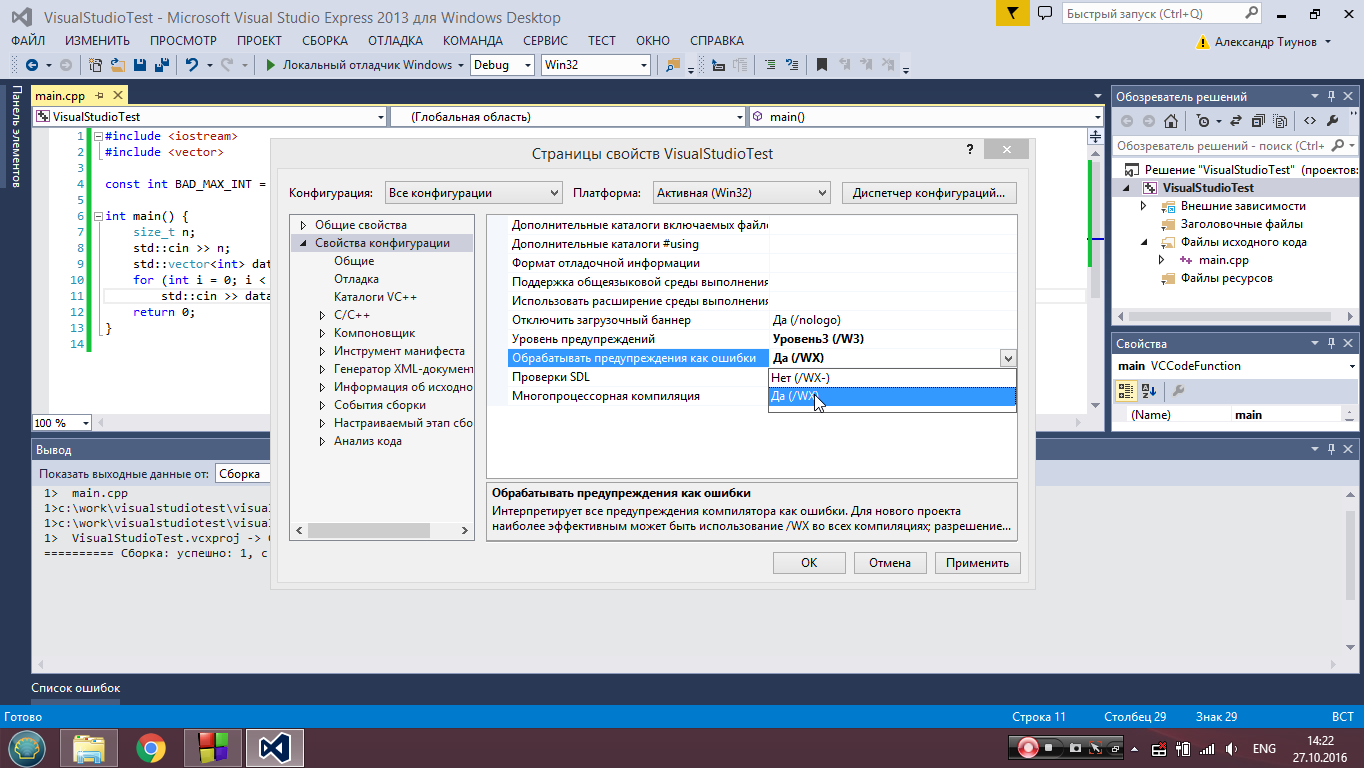Click the Уровень предупреждений property row
The image size is (1364, 768).
point(752,339)
